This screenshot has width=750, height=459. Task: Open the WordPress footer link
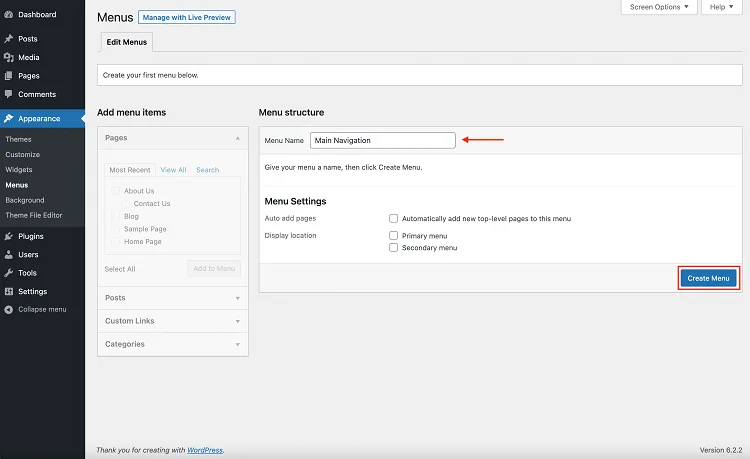coord(205,450)
